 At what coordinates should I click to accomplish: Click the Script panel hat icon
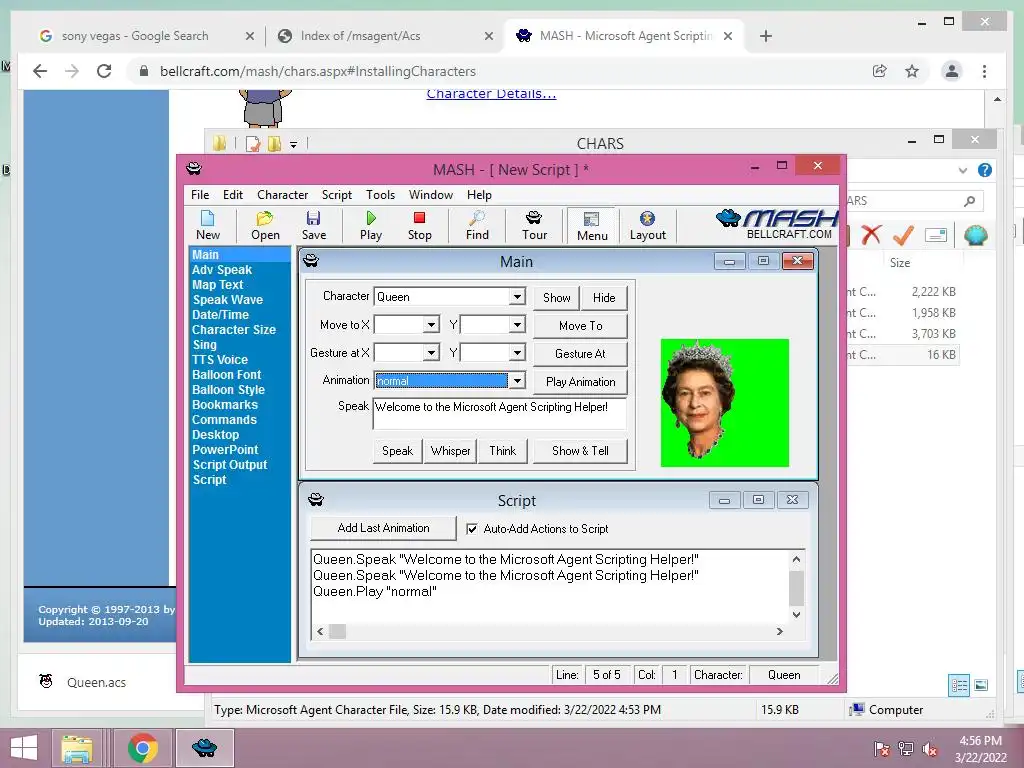[x=316, y=500]
